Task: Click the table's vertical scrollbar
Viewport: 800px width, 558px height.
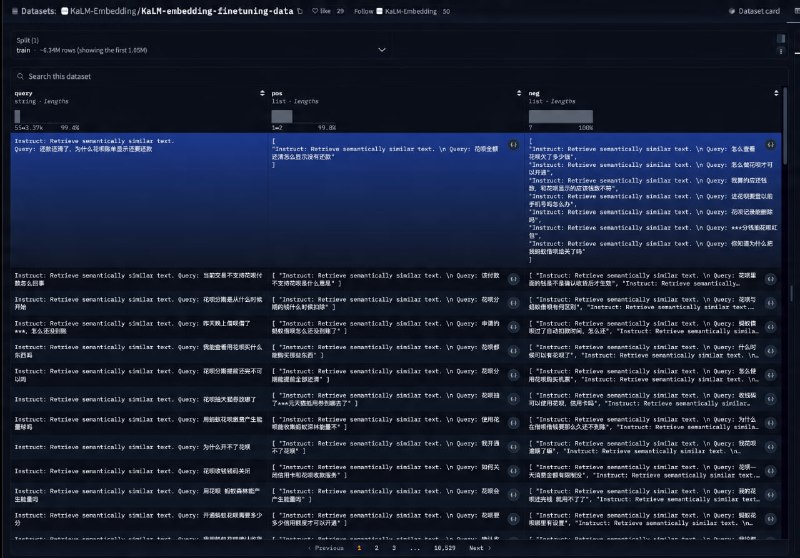Action: pos(785,126)
